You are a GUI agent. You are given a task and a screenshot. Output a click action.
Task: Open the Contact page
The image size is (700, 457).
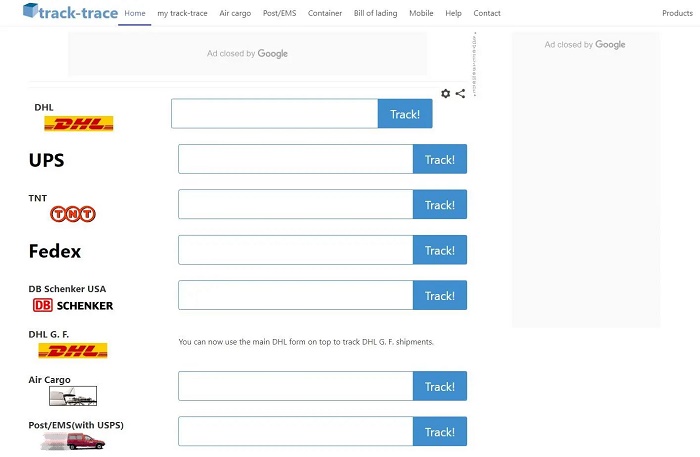(x=487, y=13)
